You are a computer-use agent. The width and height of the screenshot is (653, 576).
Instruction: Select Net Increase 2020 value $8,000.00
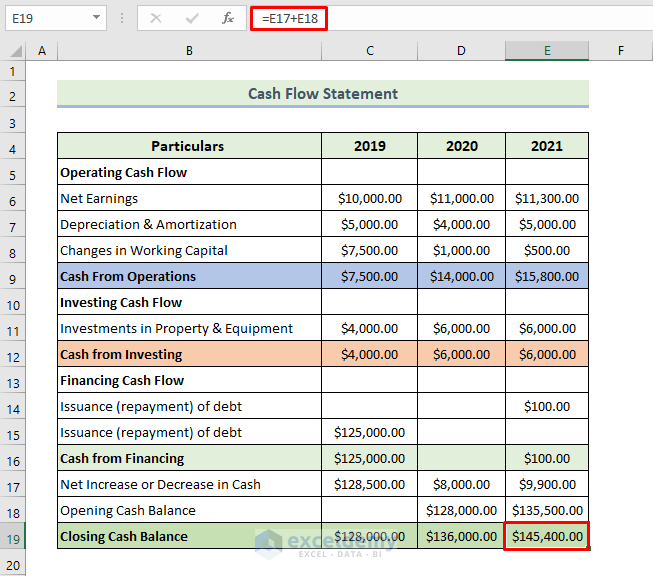461,484
